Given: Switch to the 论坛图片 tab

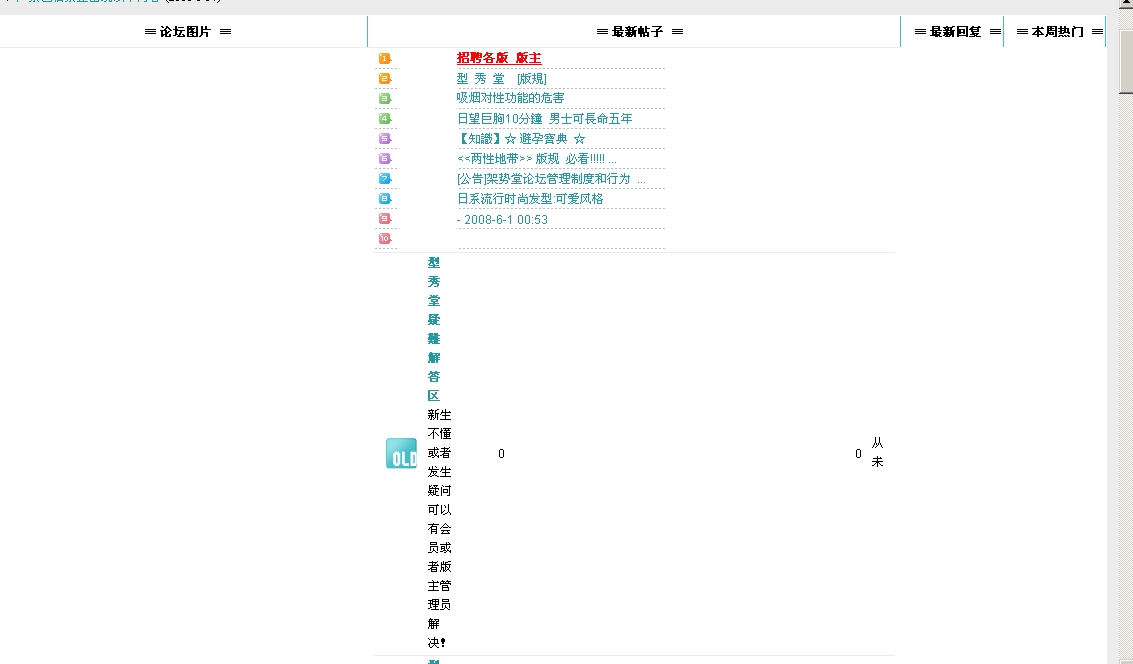Looking at the screenshot, I should click(x=188, y=32).
